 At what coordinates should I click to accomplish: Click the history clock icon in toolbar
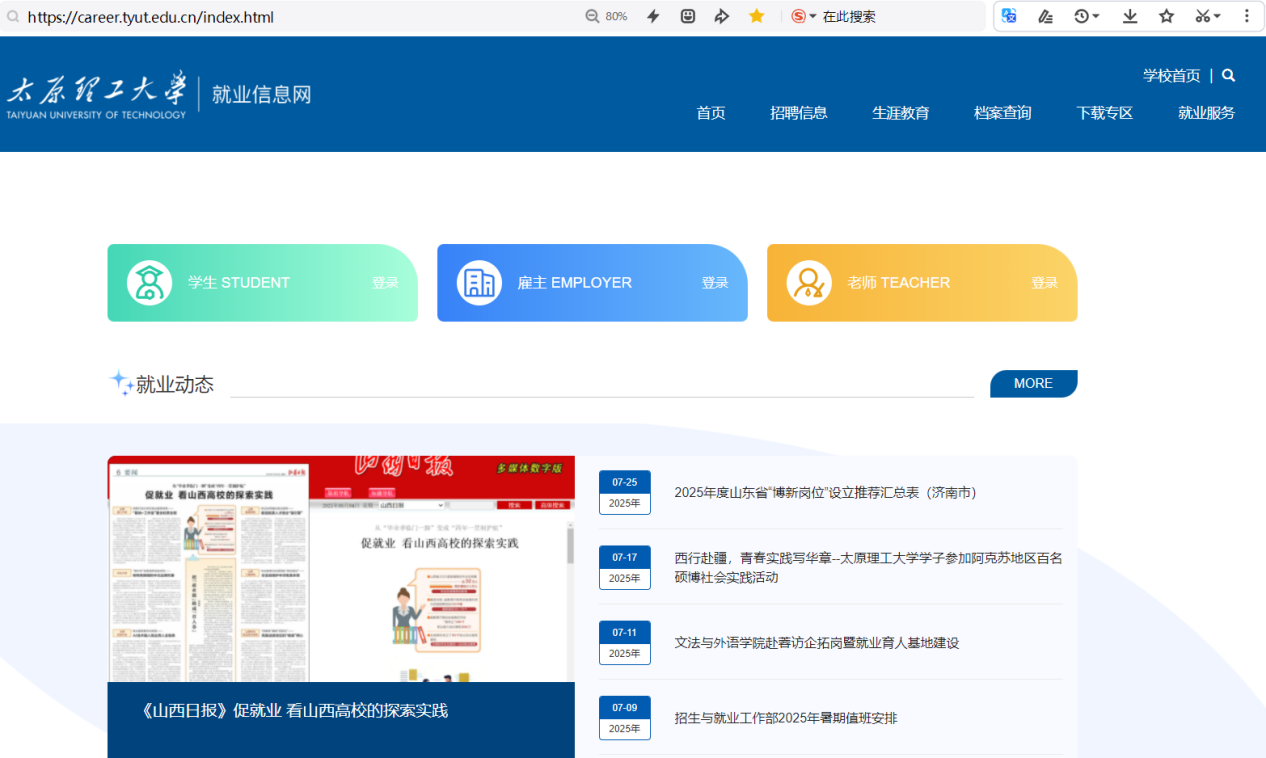click(1081, 16)
